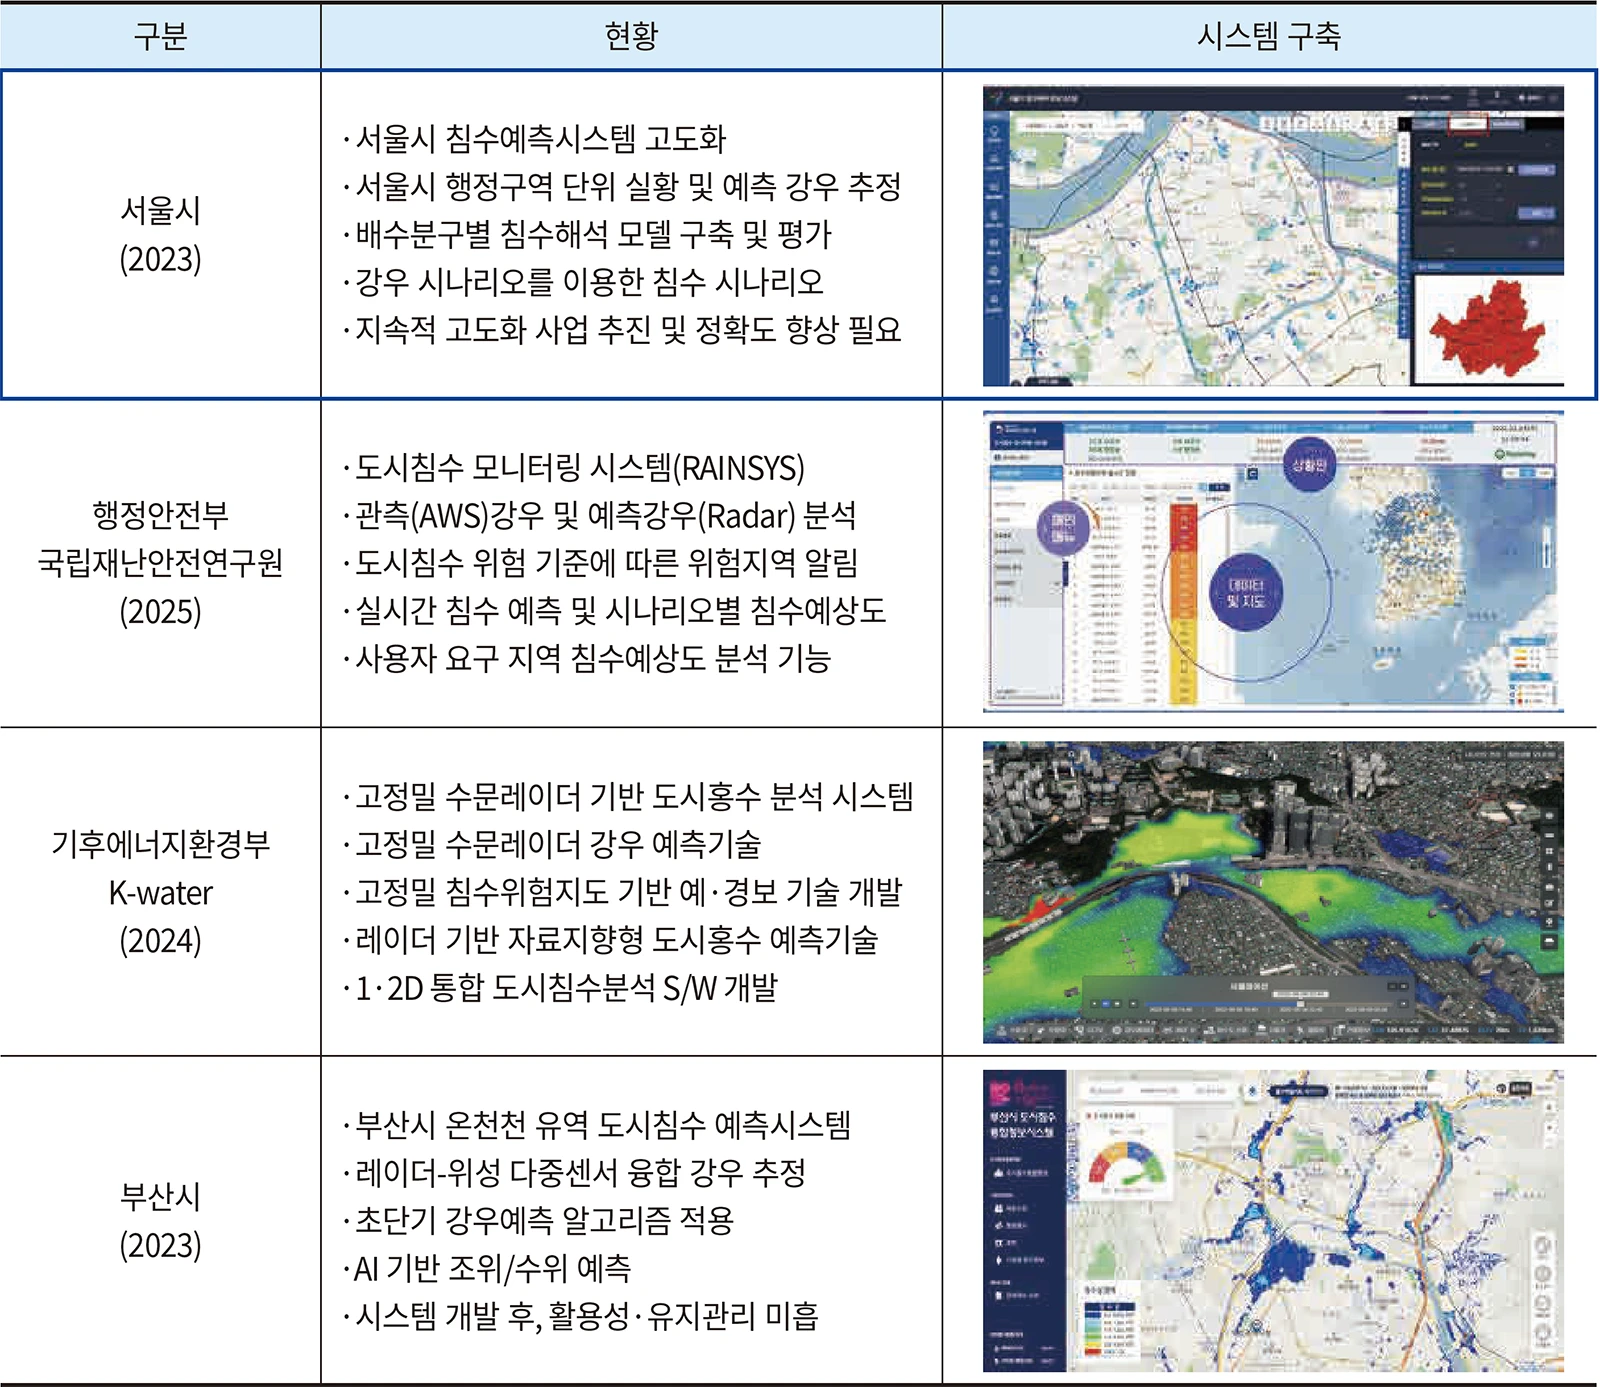Click the red Seoul district map inset
Image resolution: width=1600 pixels, height=1387 pixels.
click(x=1487, y=327)
